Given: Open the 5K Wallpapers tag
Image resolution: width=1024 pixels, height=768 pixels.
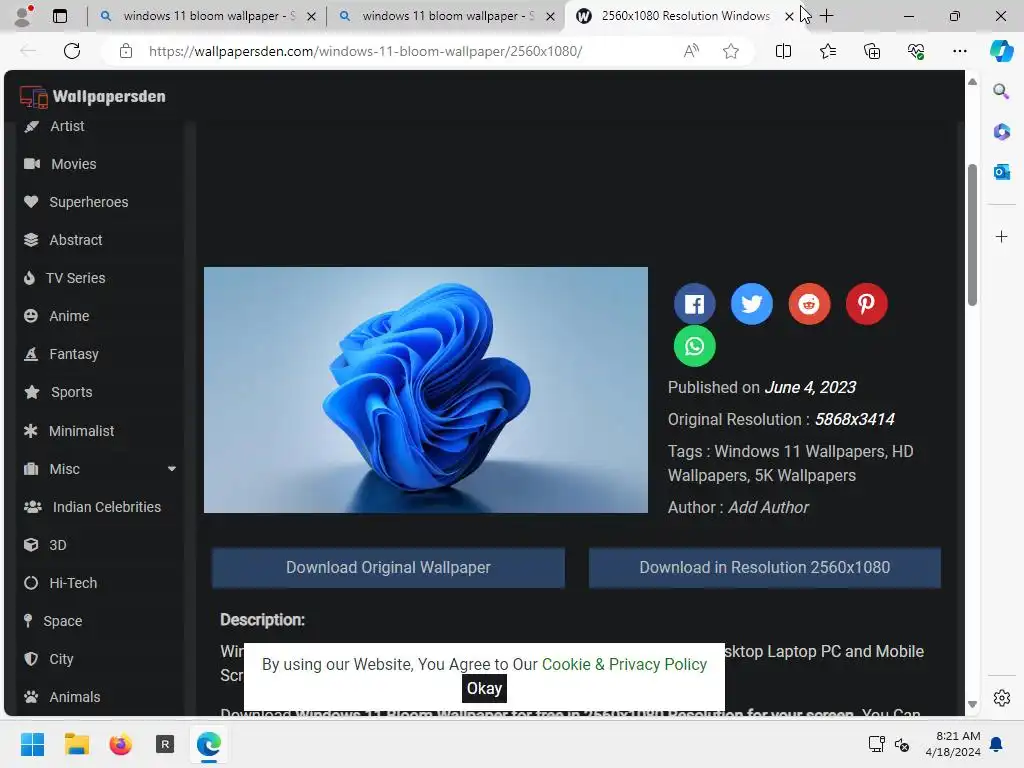Looking at the screenshot, I should [805, 475].
